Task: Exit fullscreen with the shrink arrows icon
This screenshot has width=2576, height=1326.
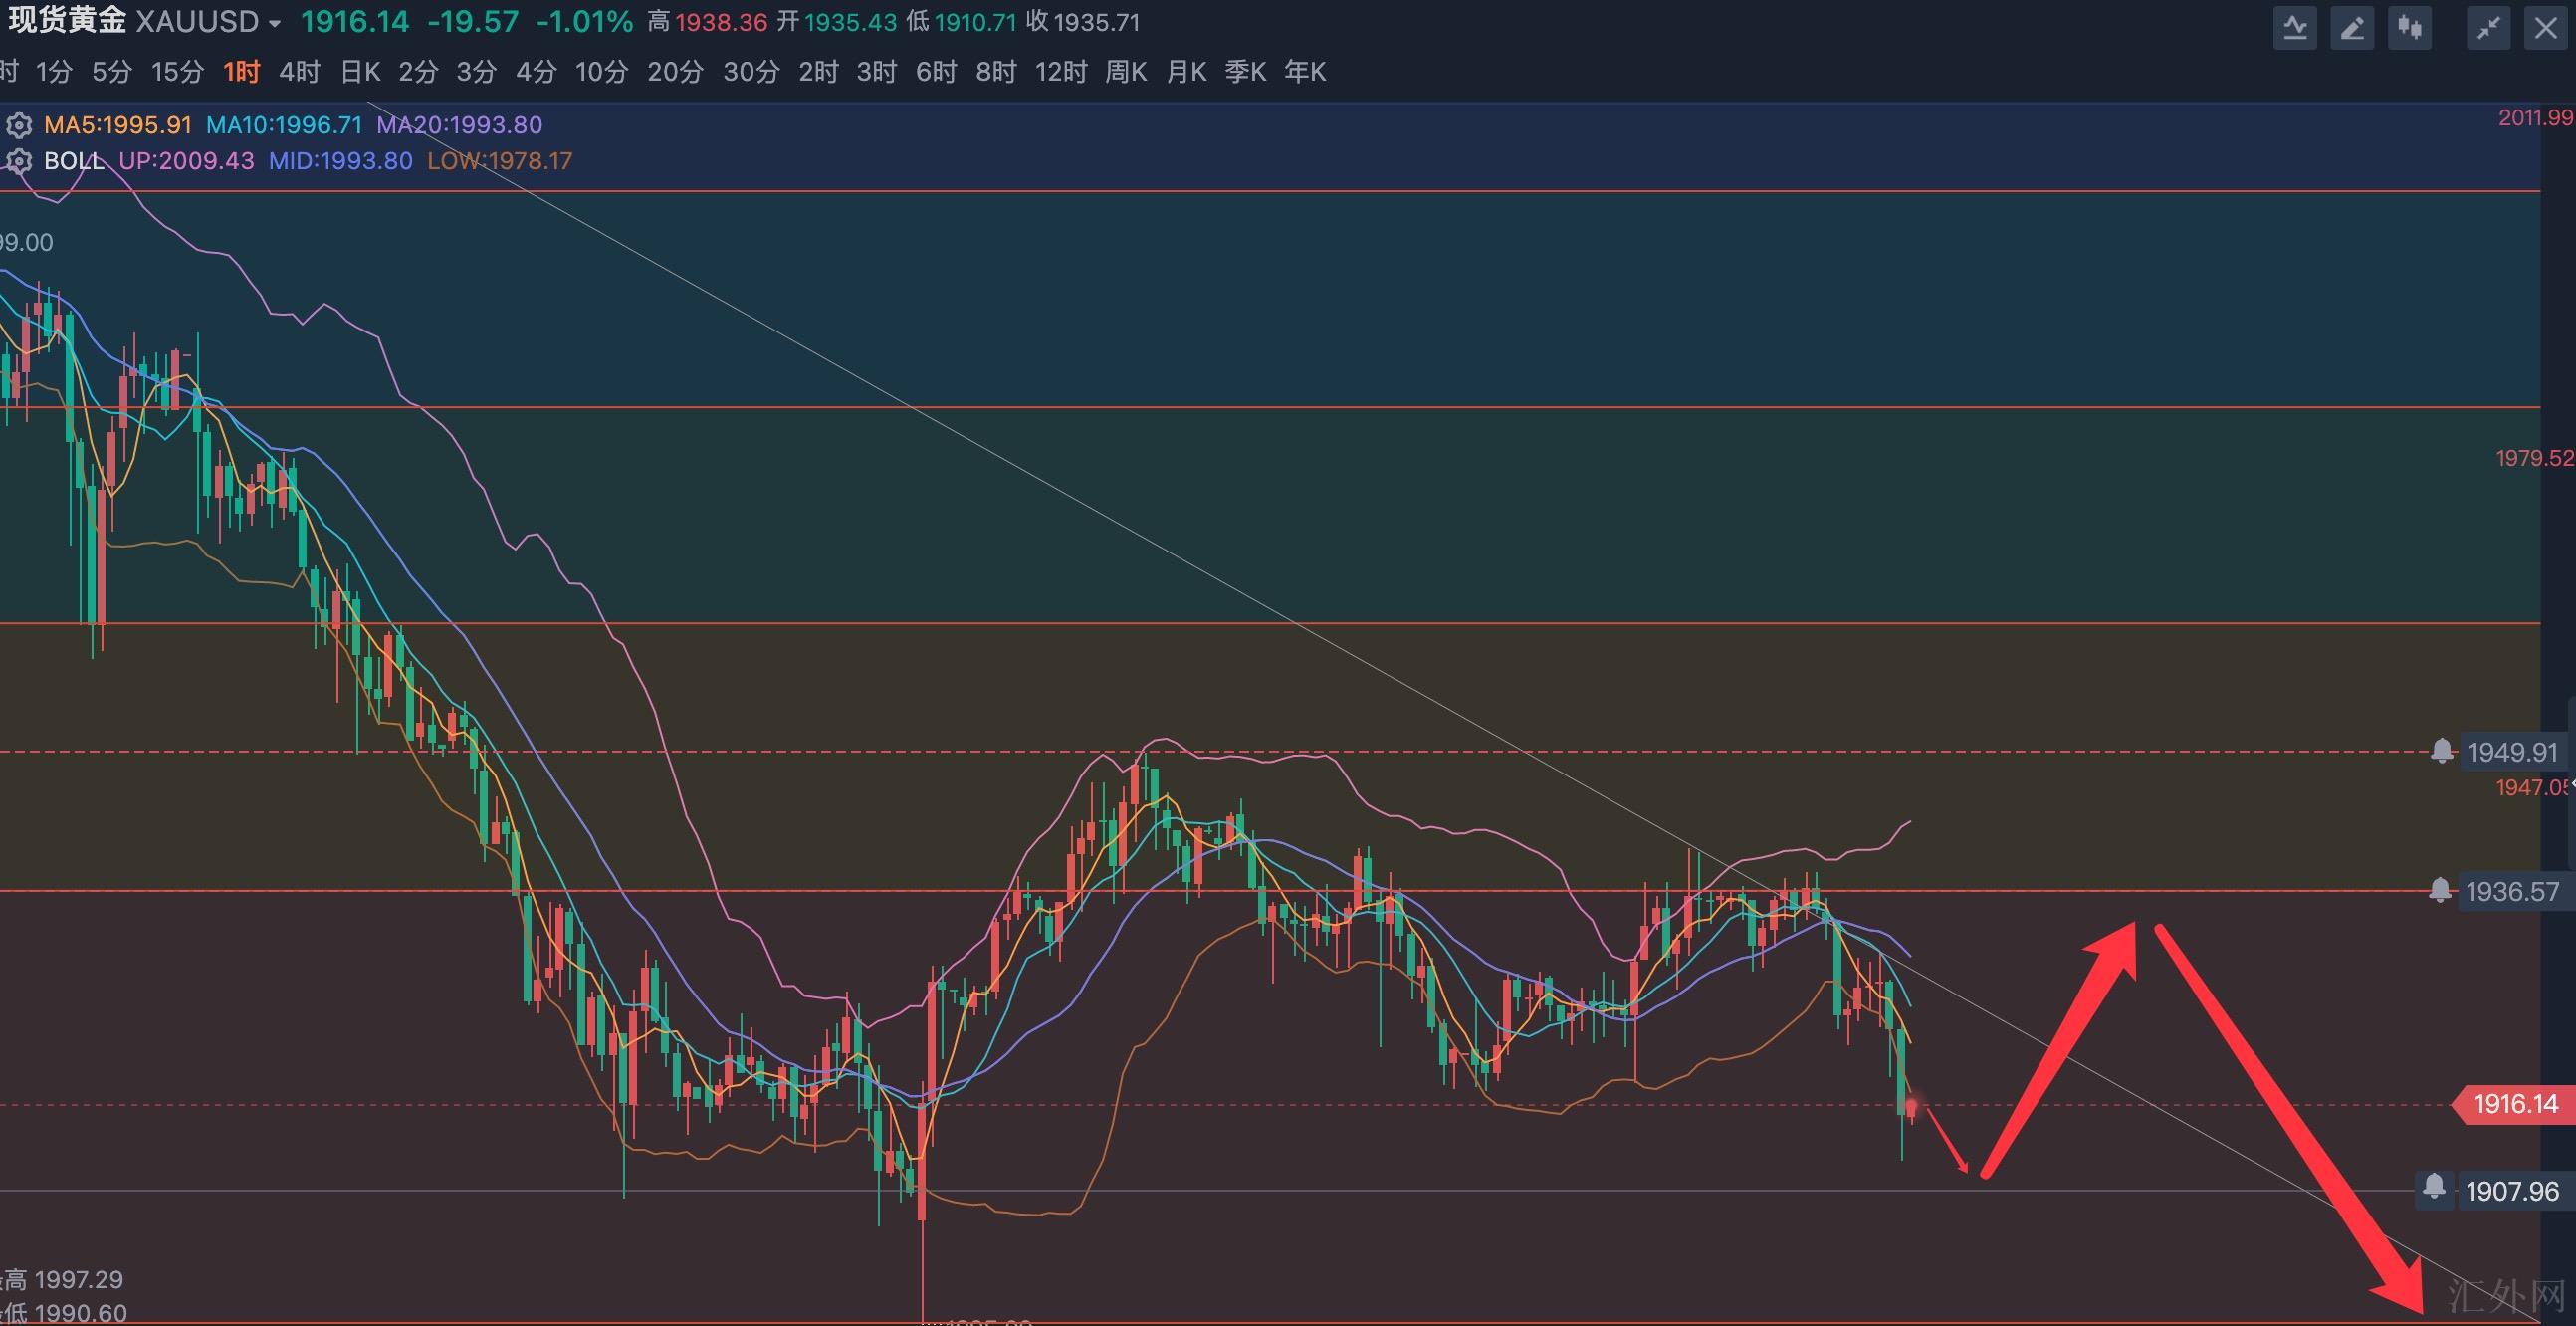Action: pyautogui.click(x=2488, y=27)
